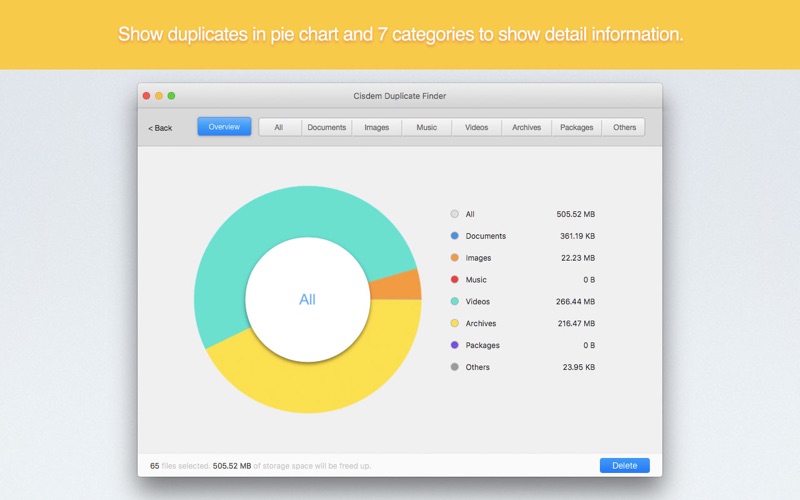The height and width of the screenshot is (500, 800).
Task: Click the red Music legend dot
Action: pyautogui.click(x=455, y=280)
